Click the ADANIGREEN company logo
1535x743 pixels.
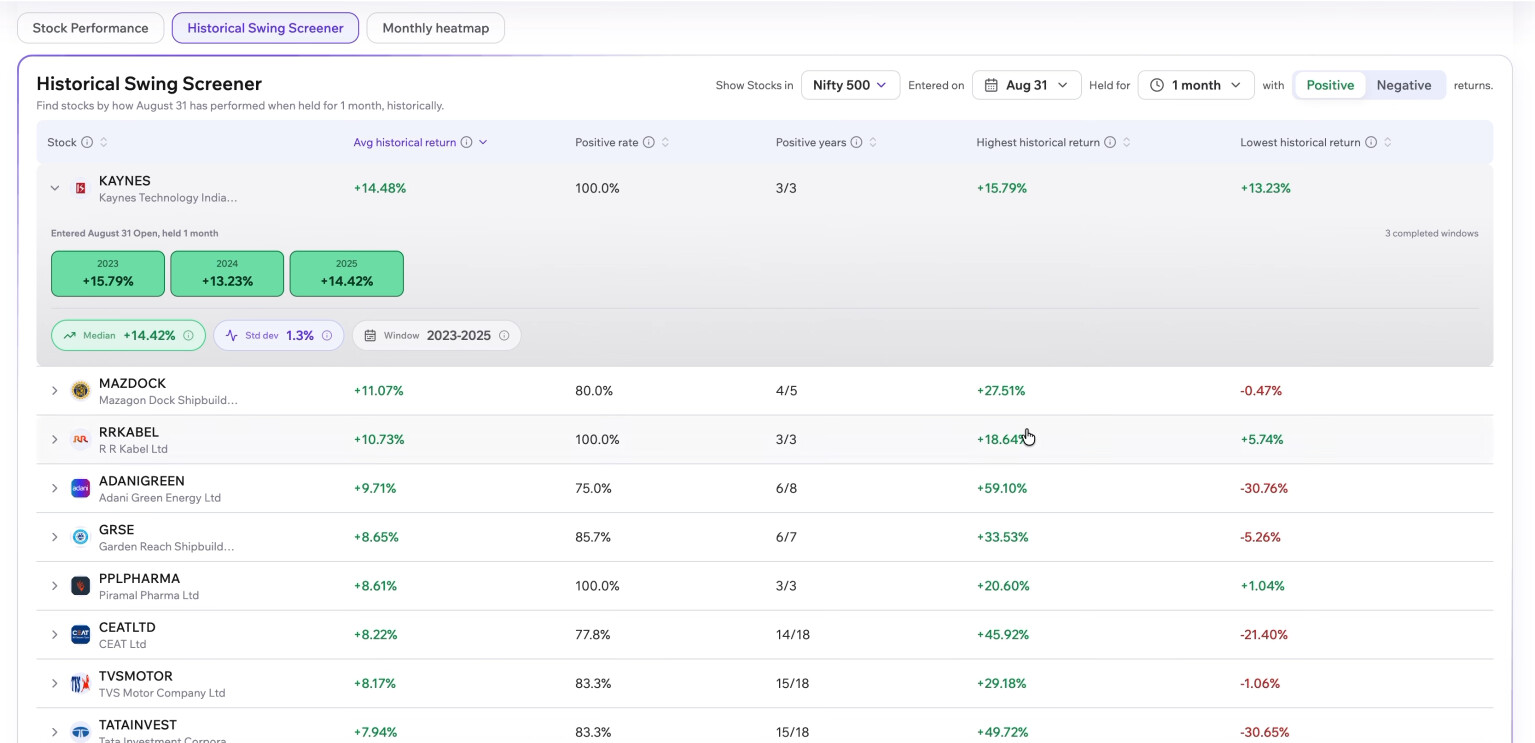tap(81, 488)
